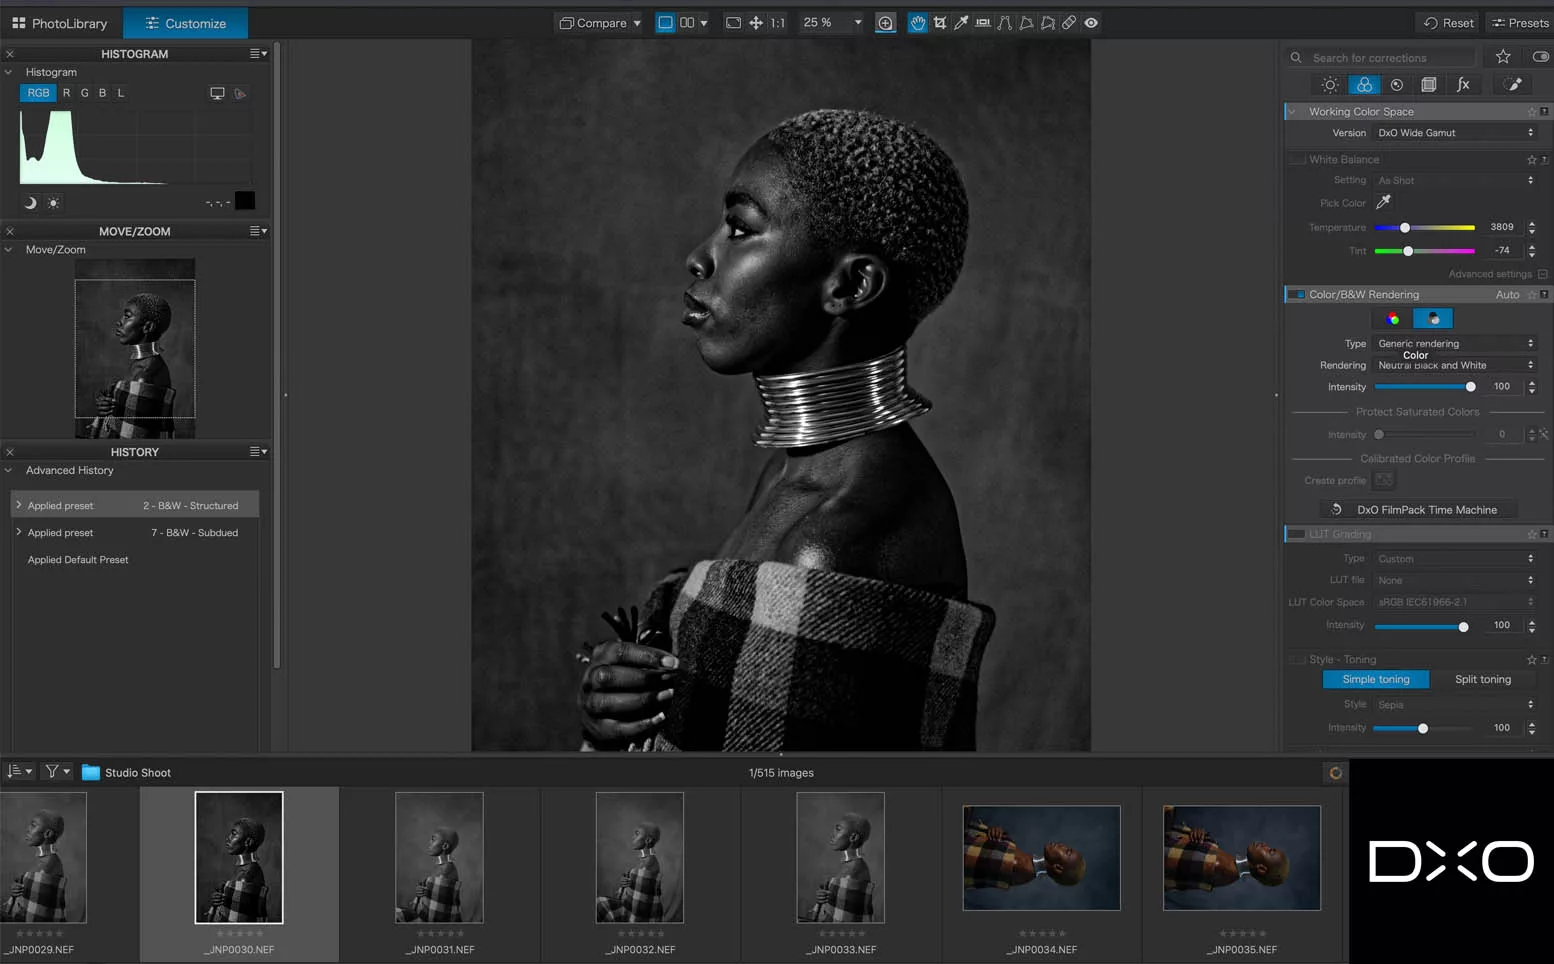Adjust the Color Rendering Intensity slider handle

[x=1470, y=387]
